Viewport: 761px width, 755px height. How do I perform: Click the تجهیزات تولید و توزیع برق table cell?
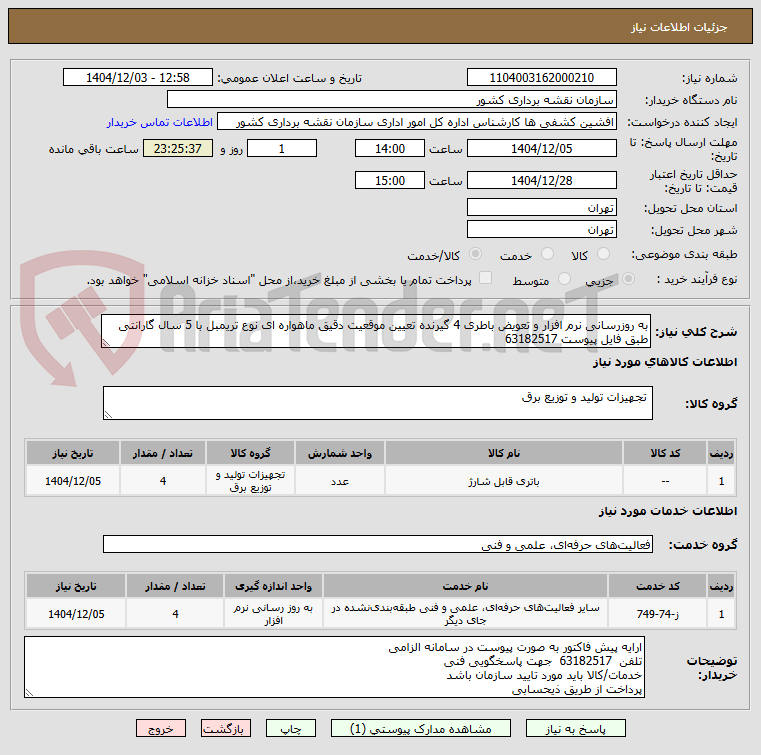point(250,481)
